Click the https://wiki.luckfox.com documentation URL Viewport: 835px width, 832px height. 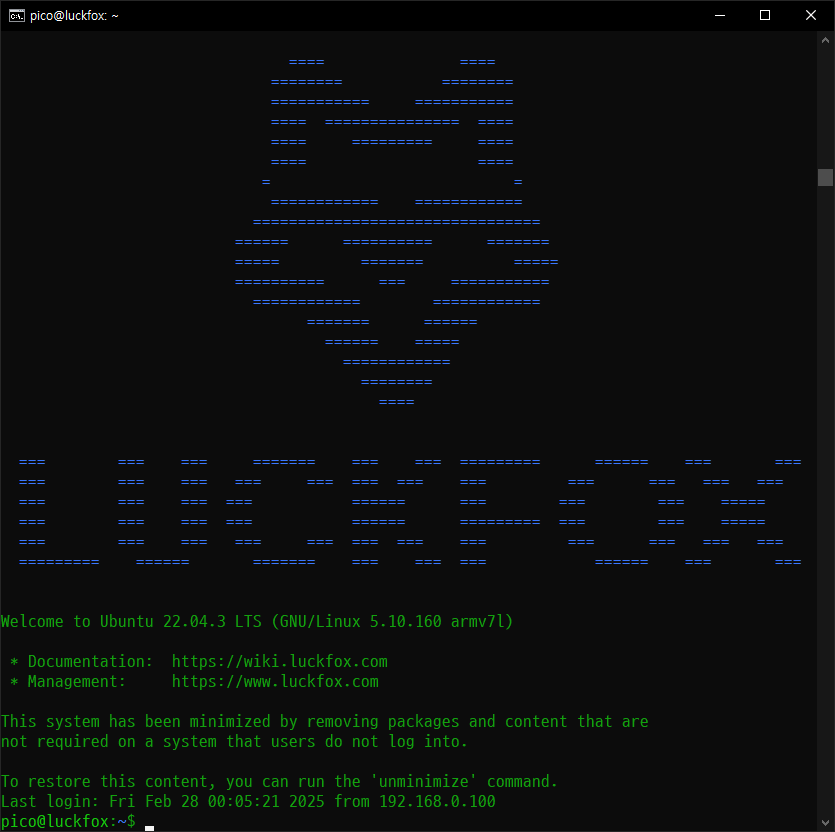coord(280,661)
